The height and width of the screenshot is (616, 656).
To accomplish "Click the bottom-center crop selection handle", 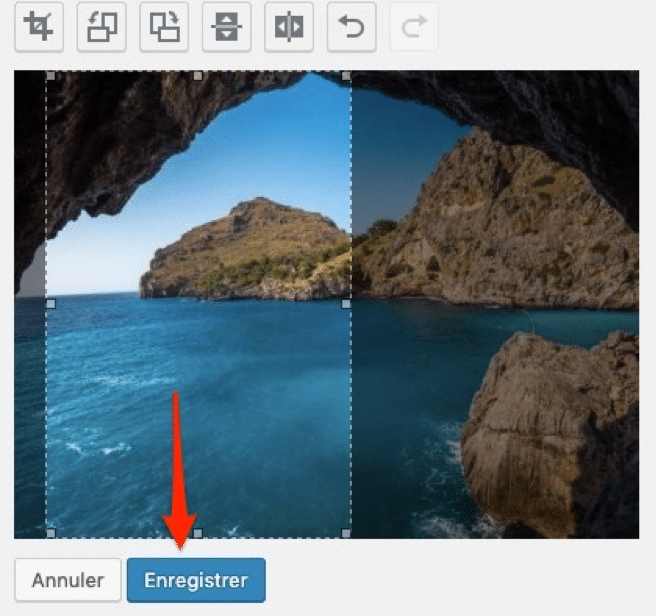I will click(x=198, y=533).
